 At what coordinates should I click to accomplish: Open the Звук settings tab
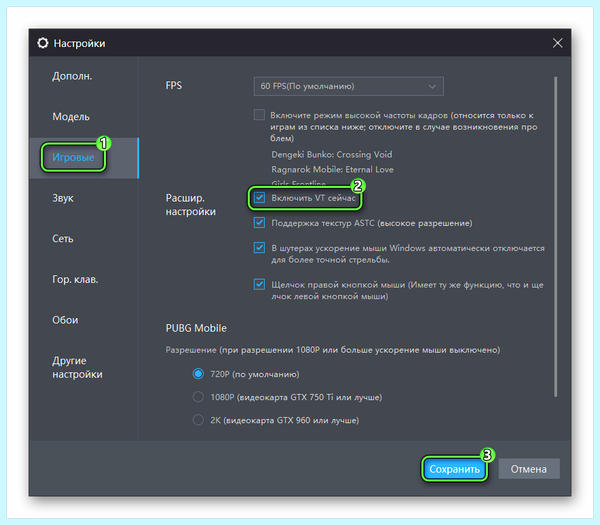click(63, 198)
